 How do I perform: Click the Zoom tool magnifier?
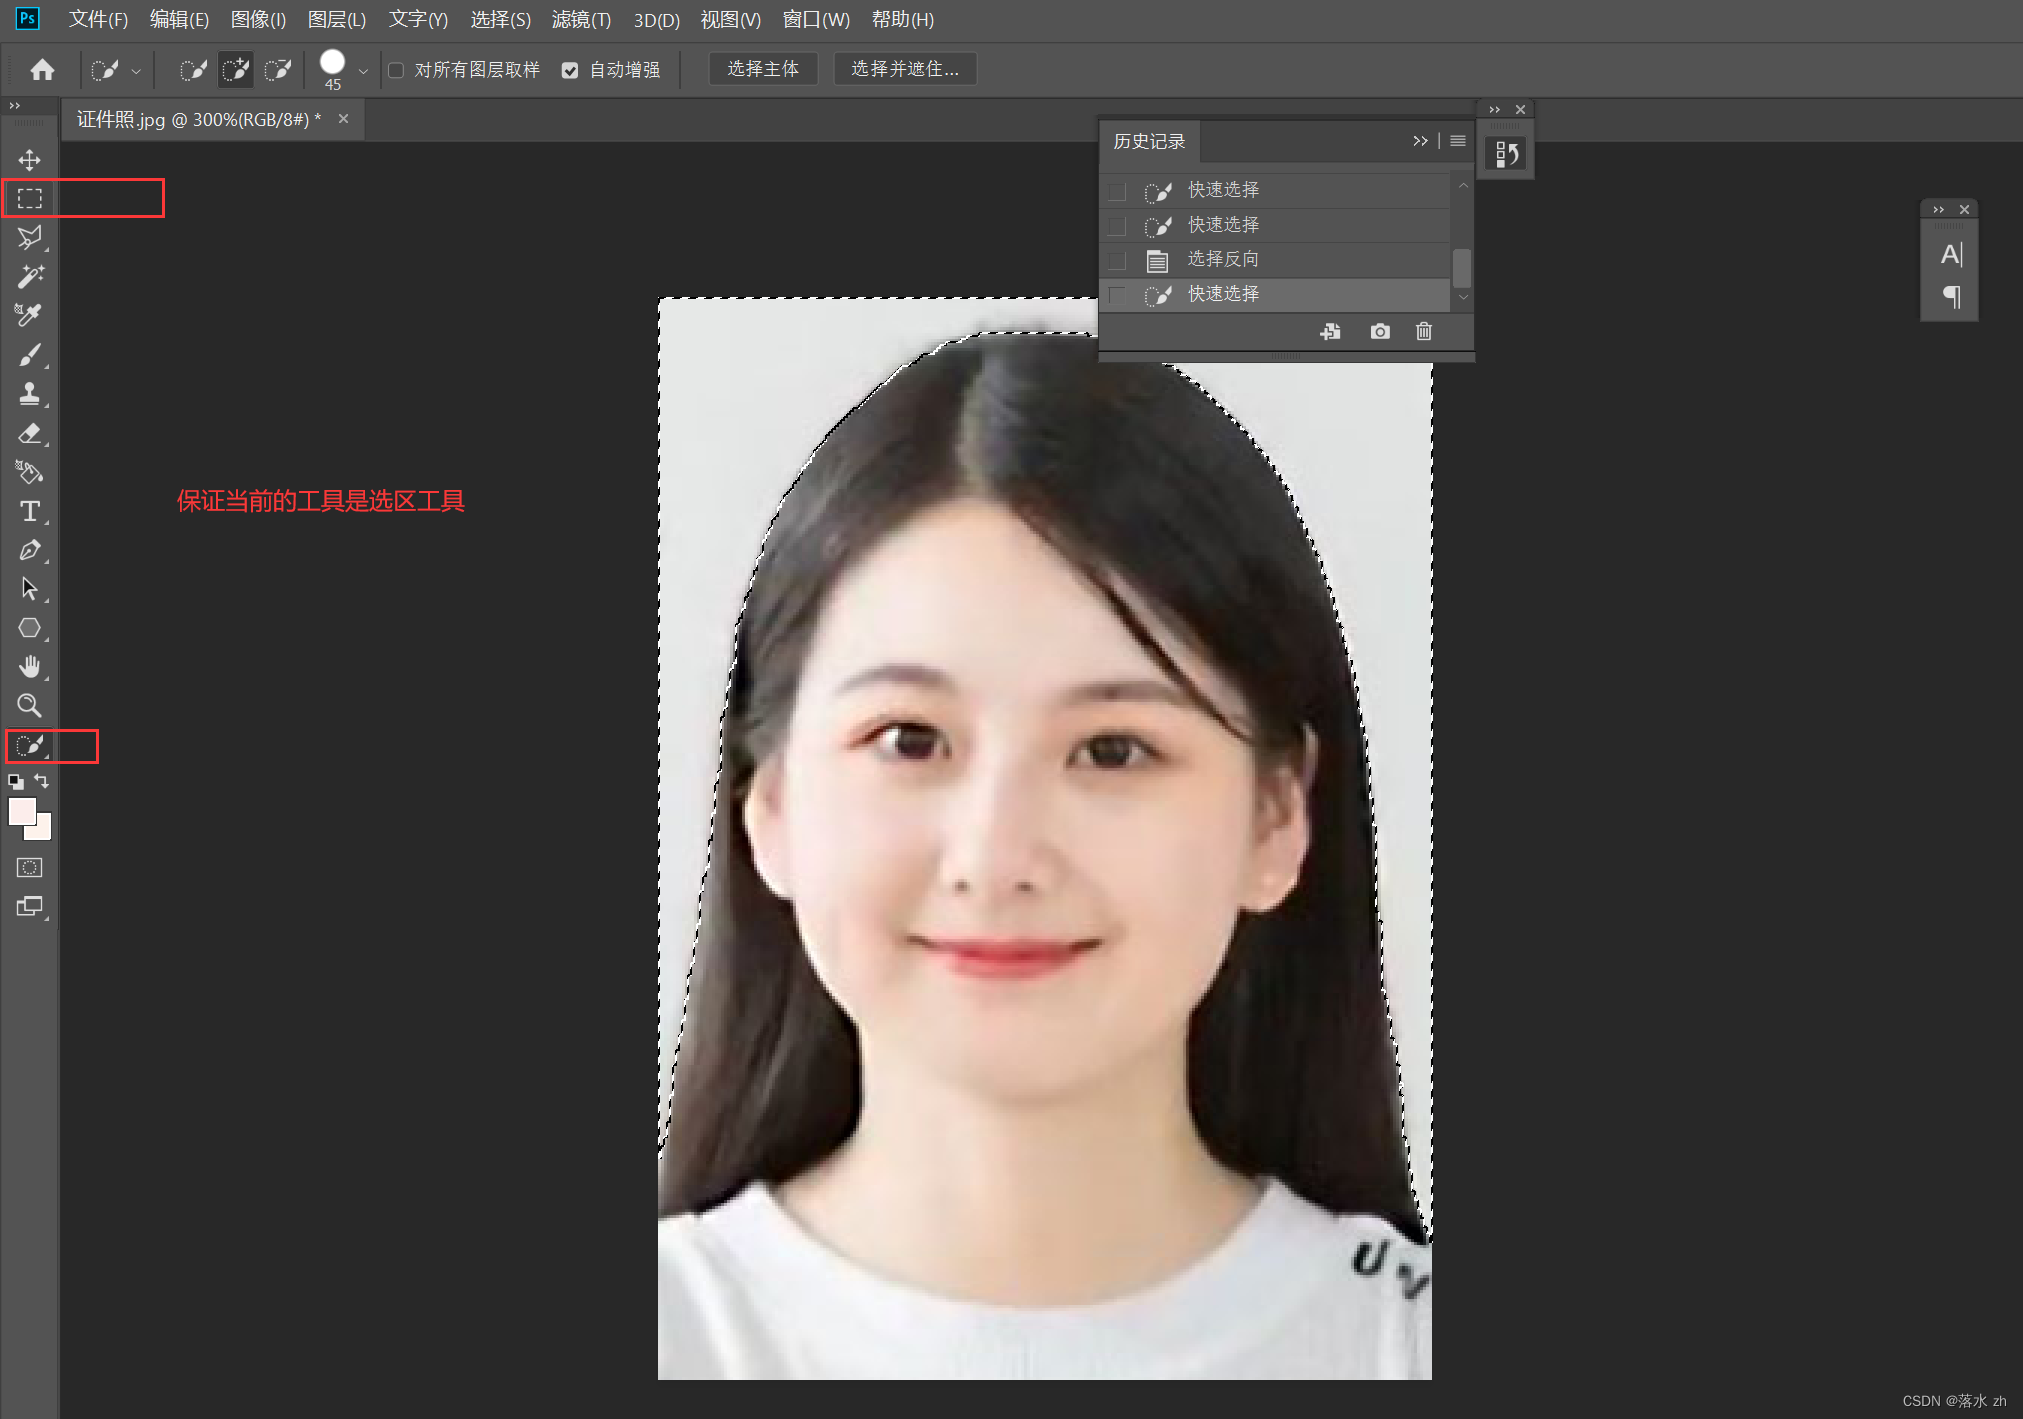coord(30,706)
